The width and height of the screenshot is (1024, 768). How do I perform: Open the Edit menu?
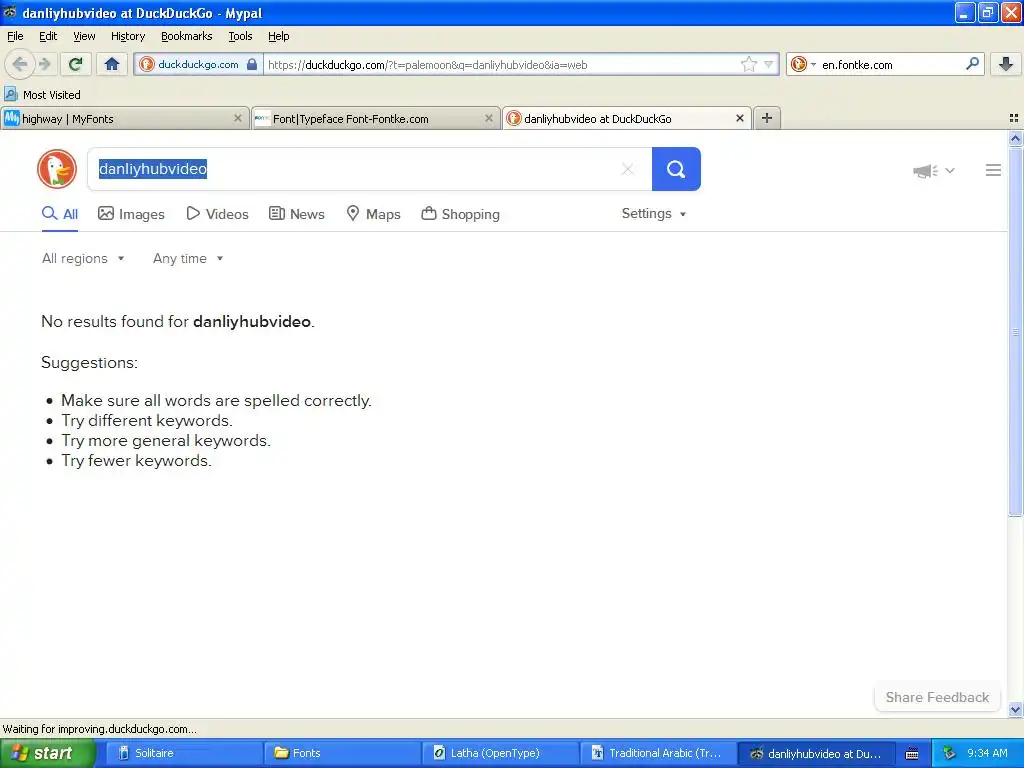[48, 36]
